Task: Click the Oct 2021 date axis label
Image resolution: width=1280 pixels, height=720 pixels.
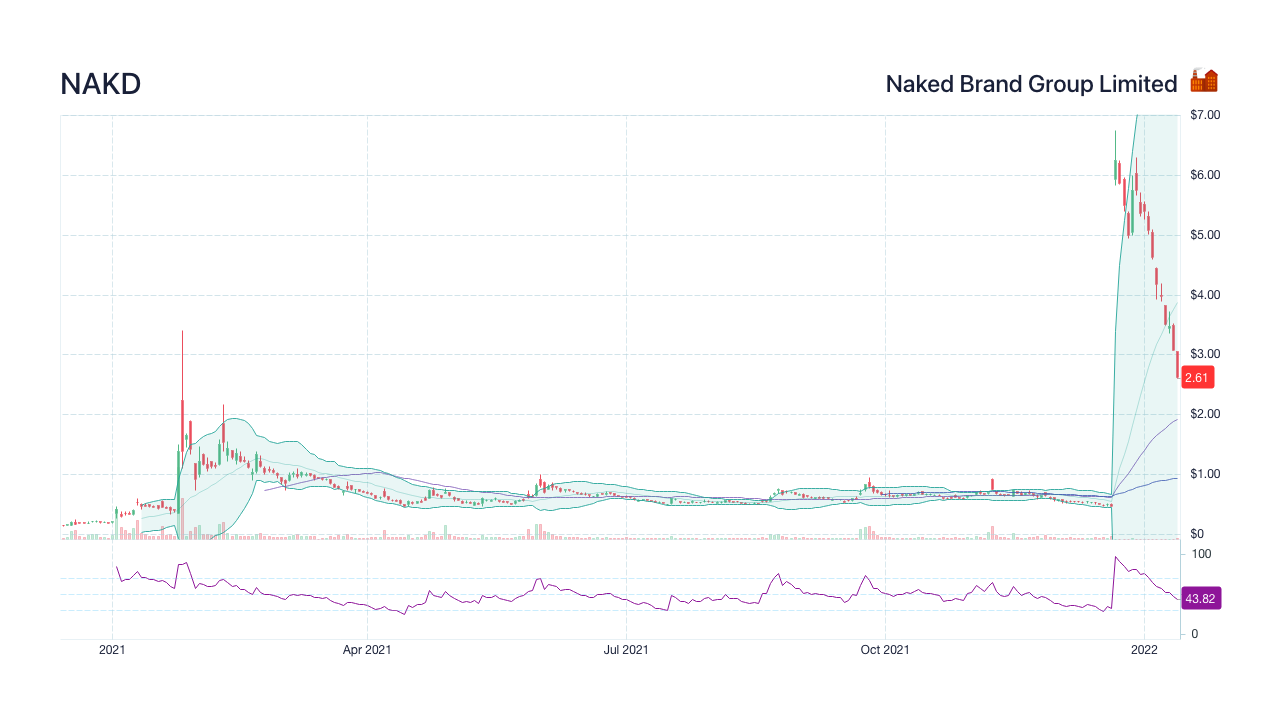Action: coord(885,651)
